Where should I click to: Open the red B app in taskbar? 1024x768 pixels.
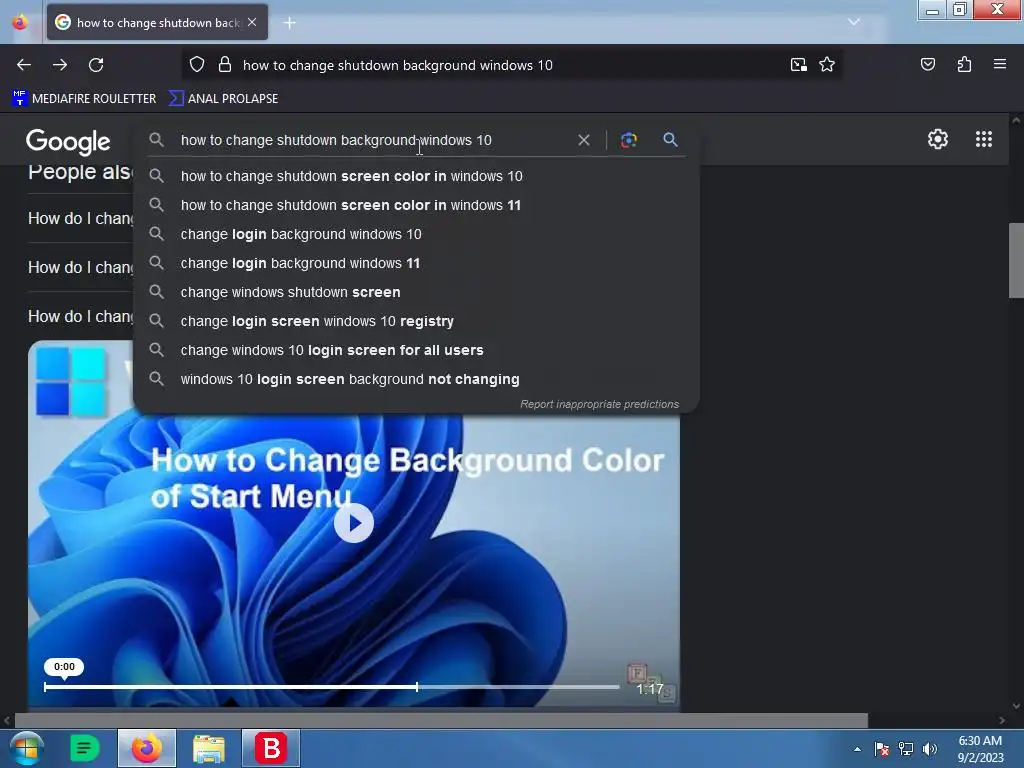click(271, 748)
